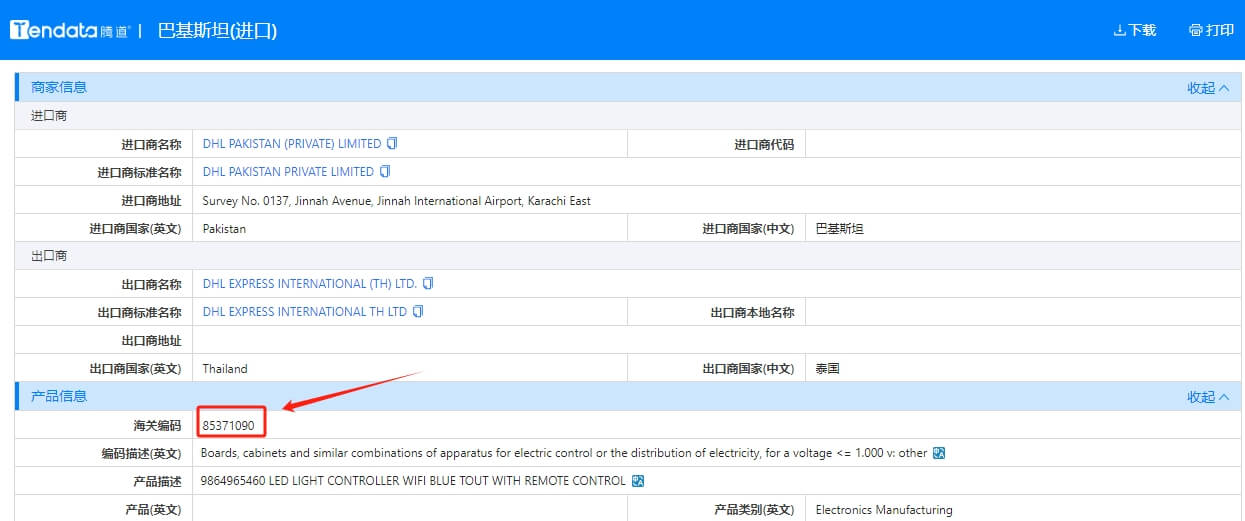Click the 出口商 subsection header
Viewport: 1245px width, 521px height.
click(49, 256)
